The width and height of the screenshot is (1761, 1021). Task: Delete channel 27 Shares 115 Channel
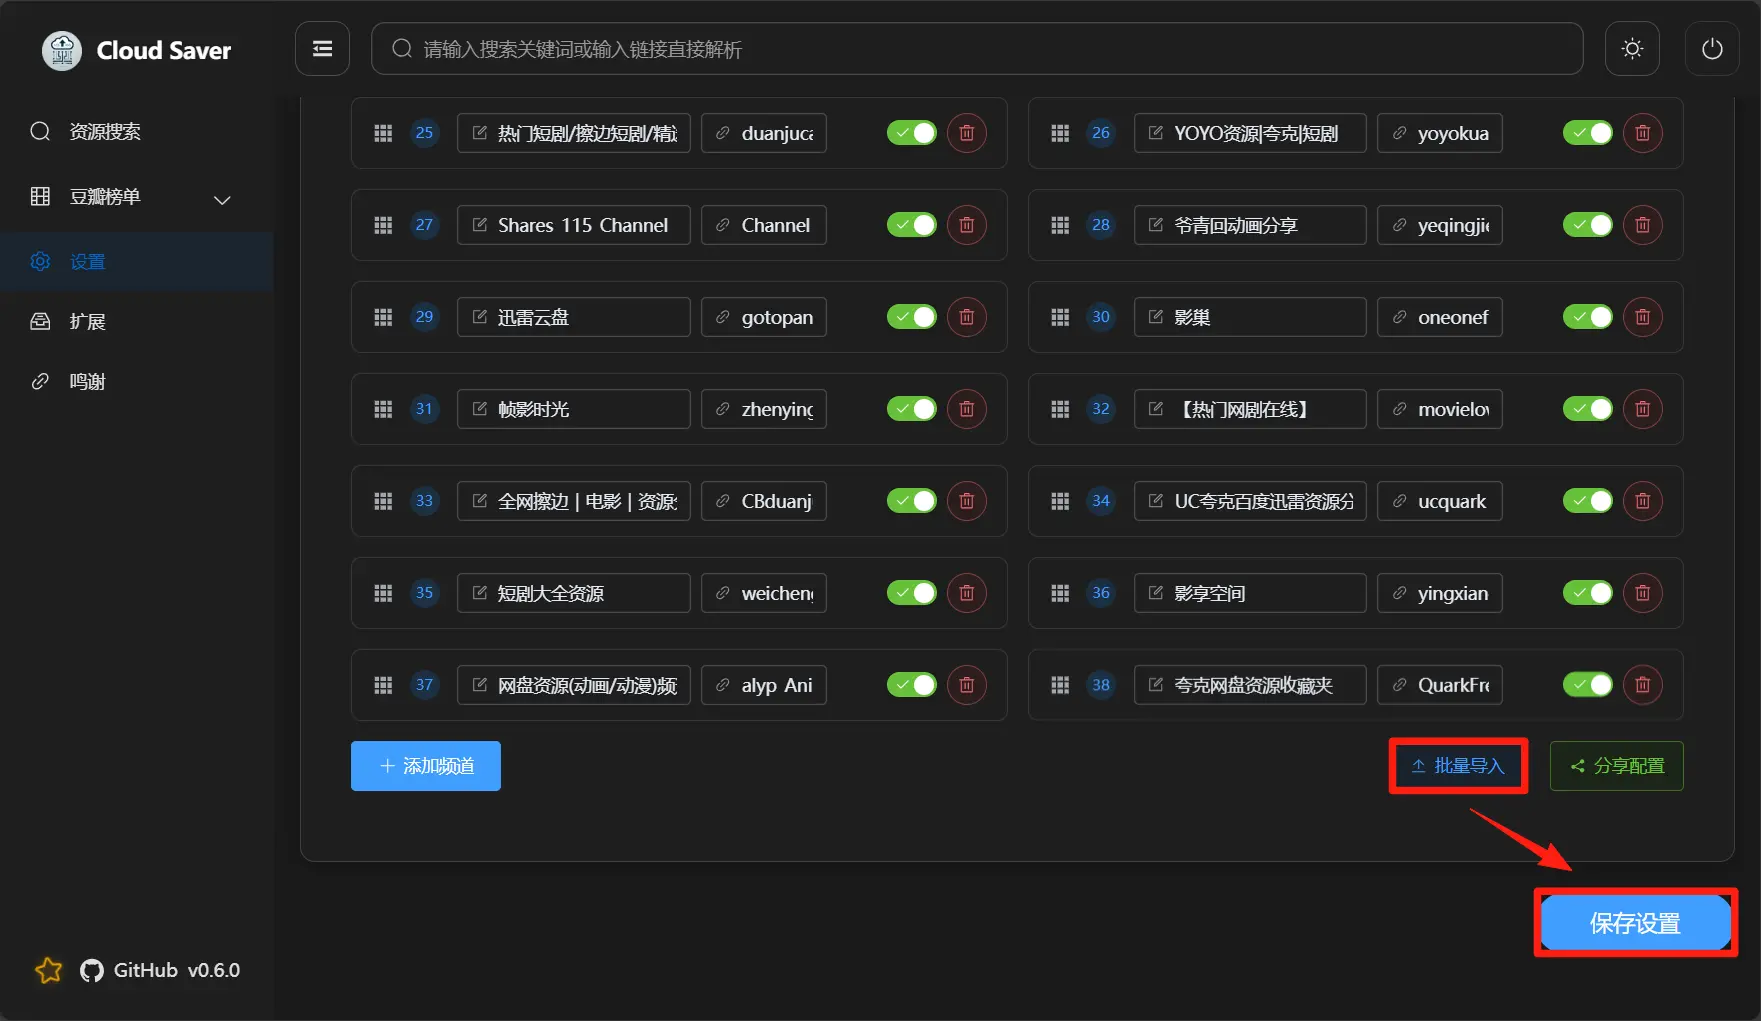point(966,225)
